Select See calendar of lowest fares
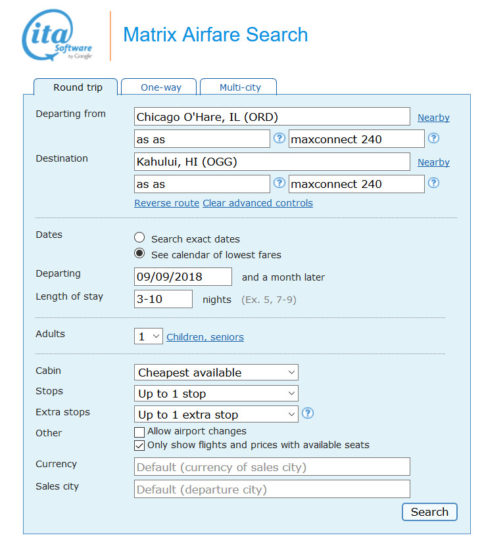 pos(139,253)
